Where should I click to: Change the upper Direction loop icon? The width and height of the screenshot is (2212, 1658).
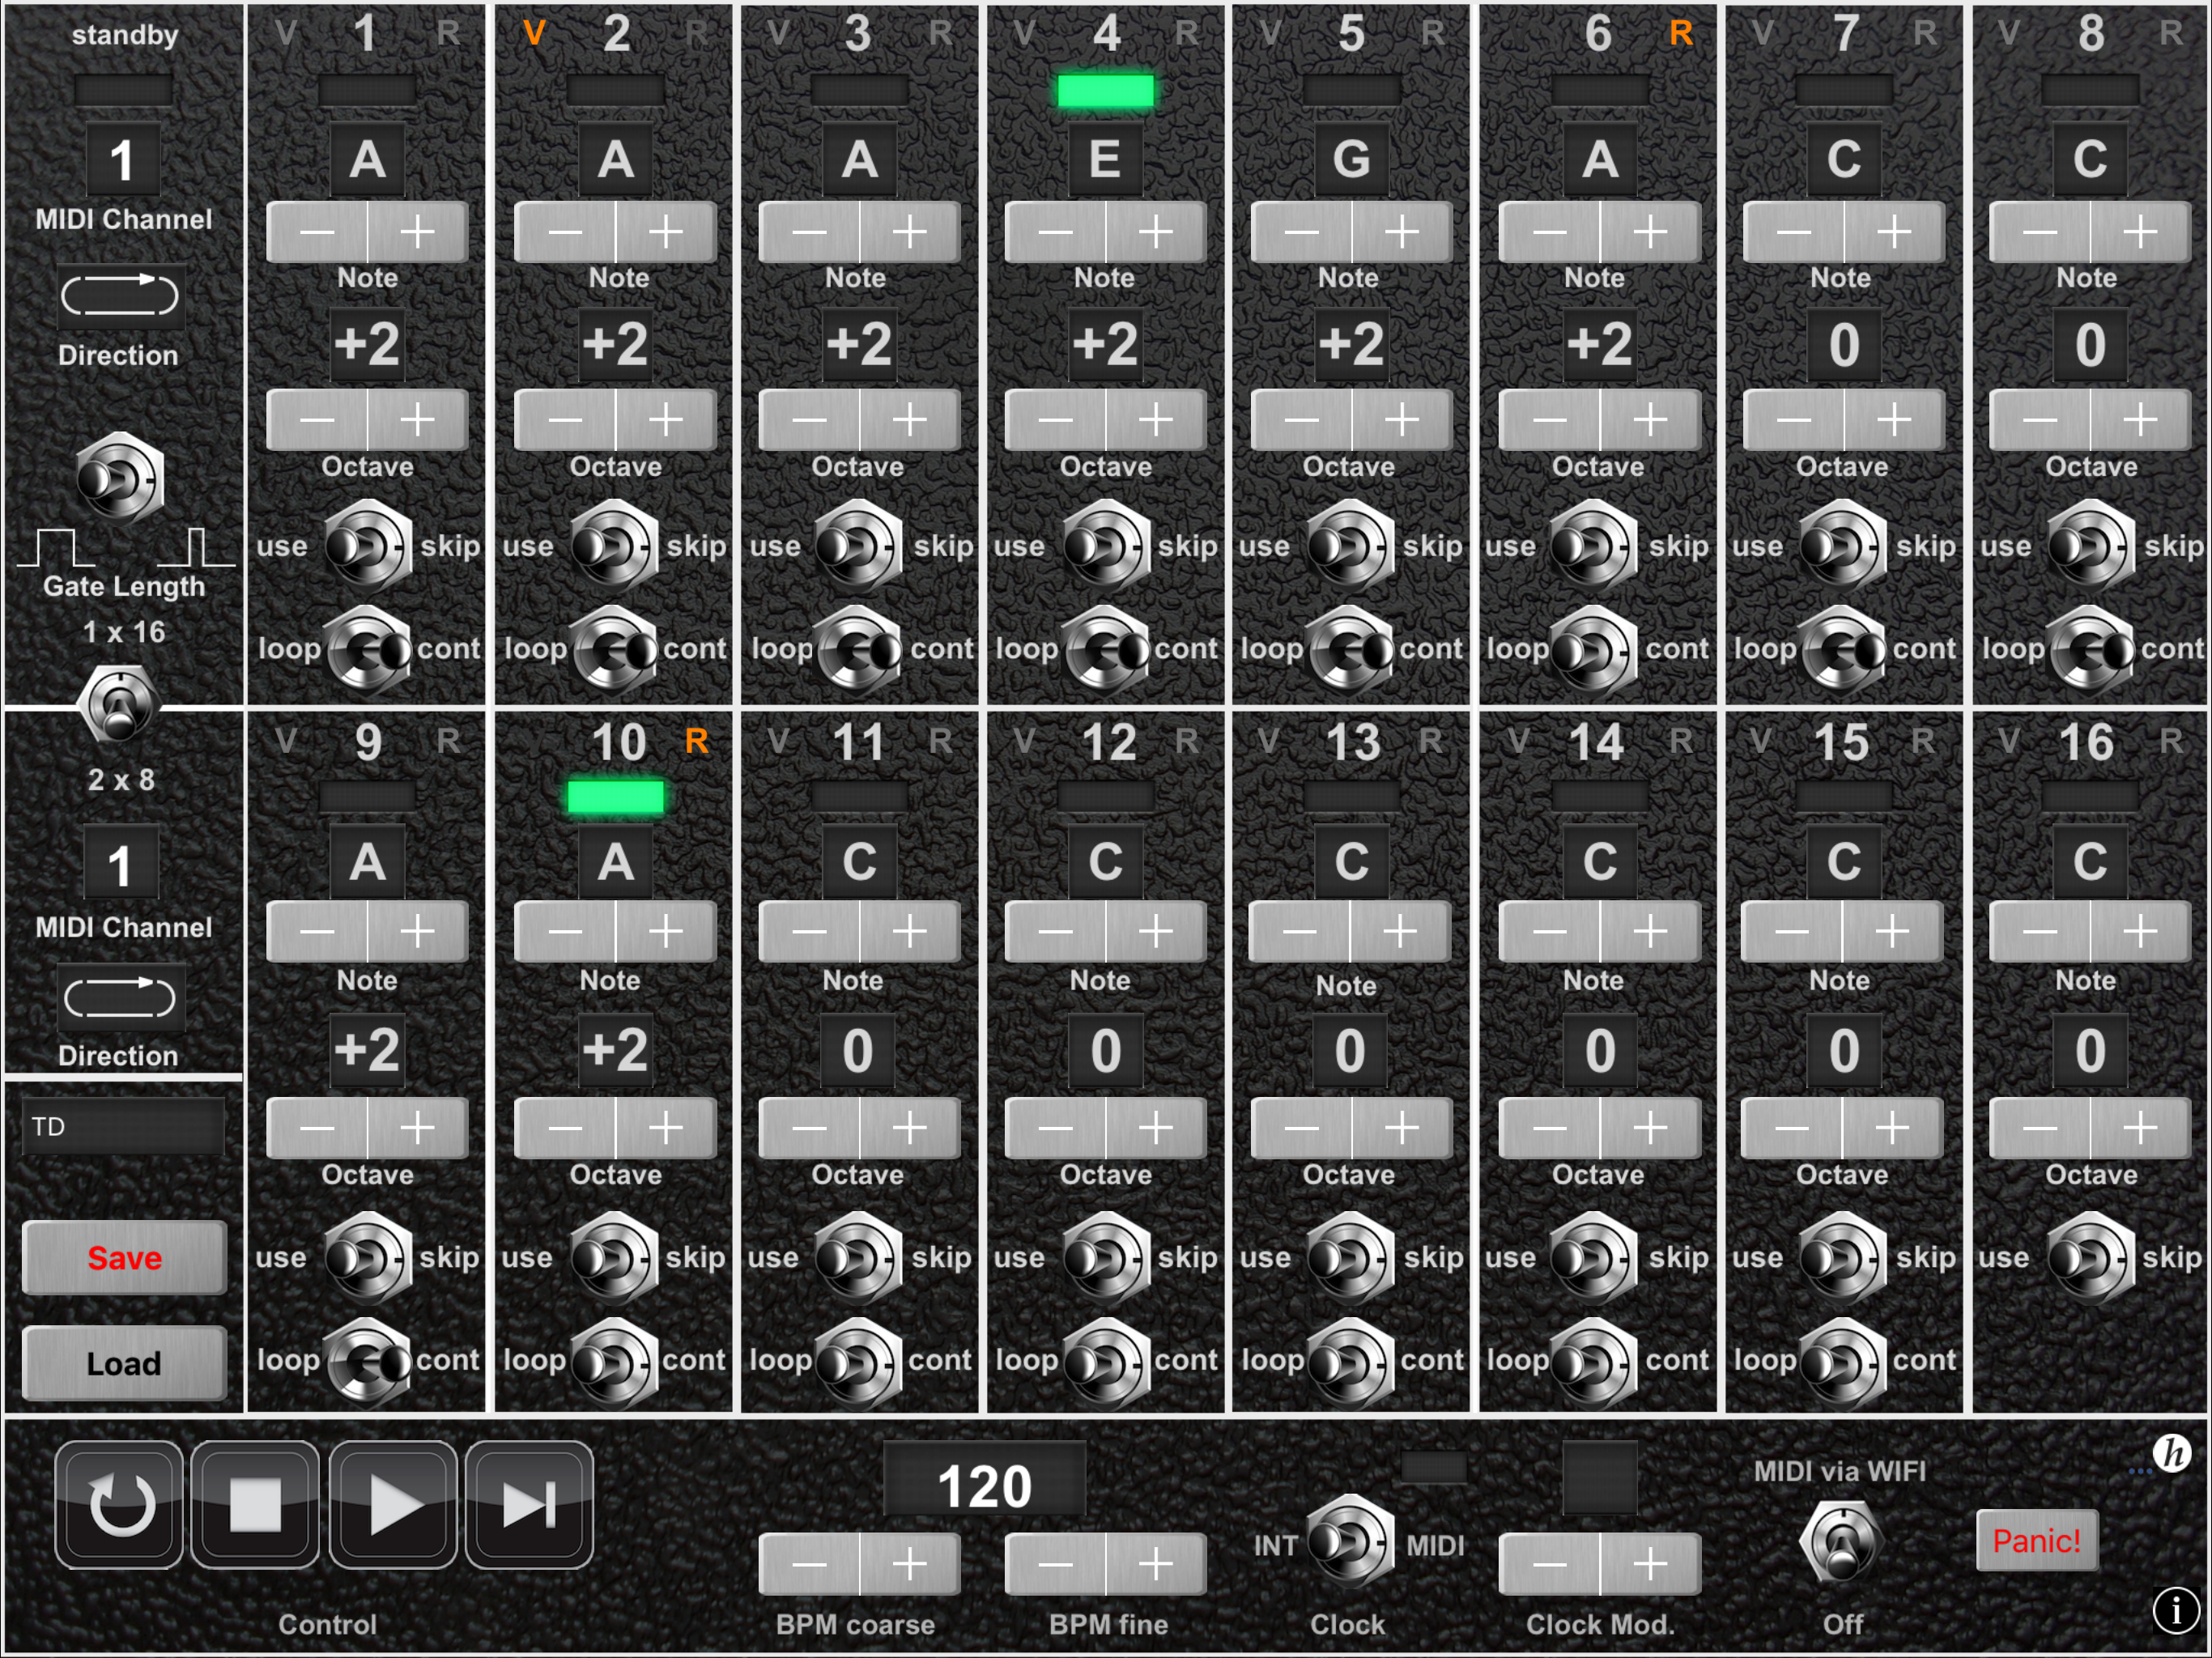point(120,296)
